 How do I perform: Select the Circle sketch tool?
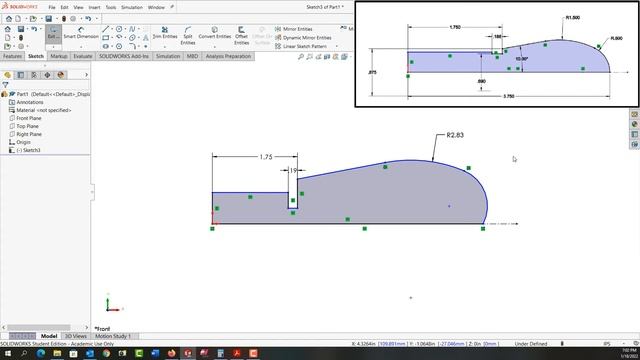tap(119, 29)
